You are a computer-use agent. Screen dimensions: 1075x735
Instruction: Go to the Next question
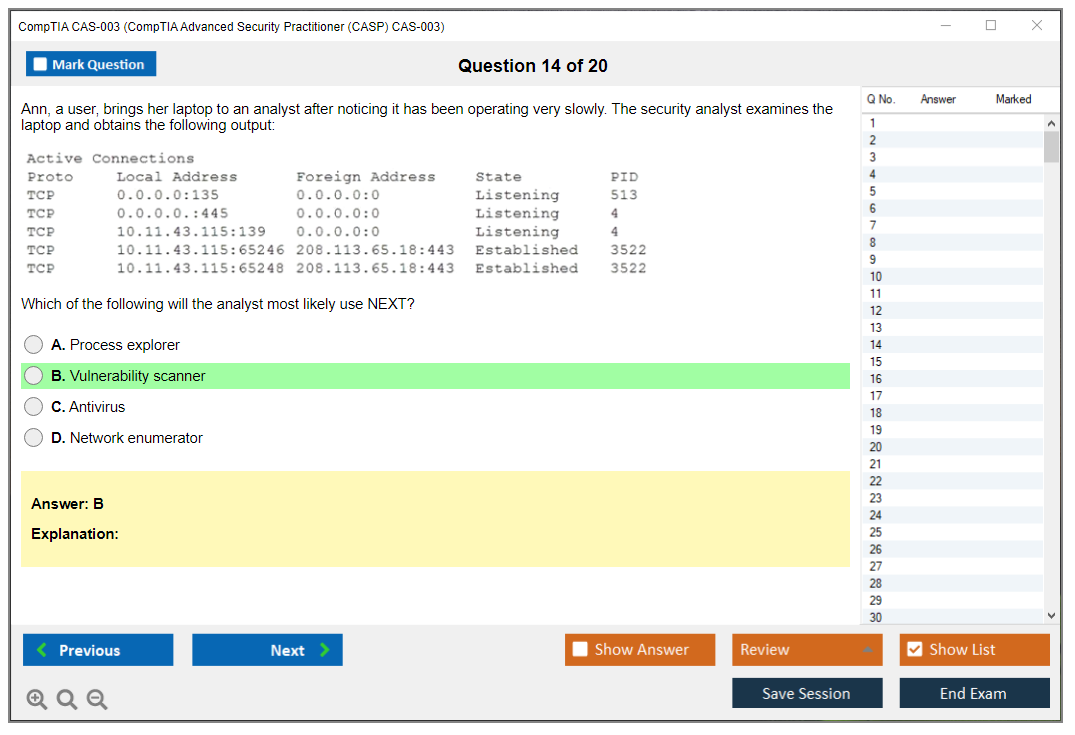coord(267,650)
